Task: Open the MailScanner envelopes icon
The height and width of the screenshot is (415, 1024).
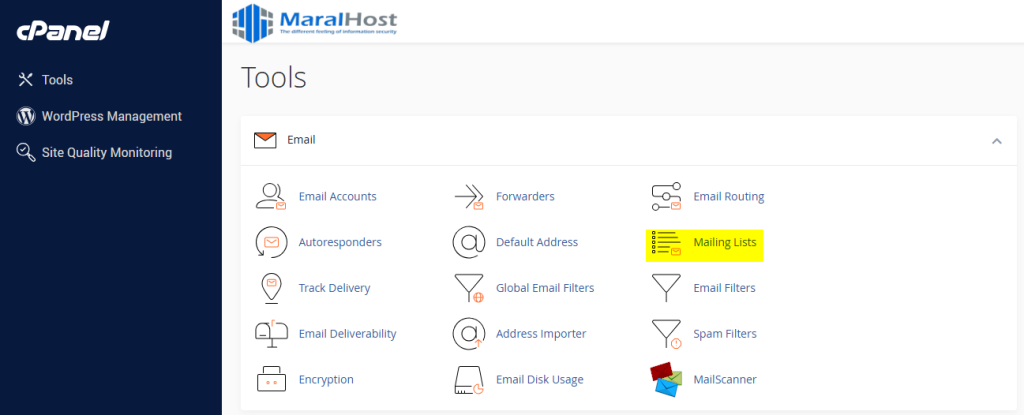Action: pyautogui.click(x=666, y=380)
